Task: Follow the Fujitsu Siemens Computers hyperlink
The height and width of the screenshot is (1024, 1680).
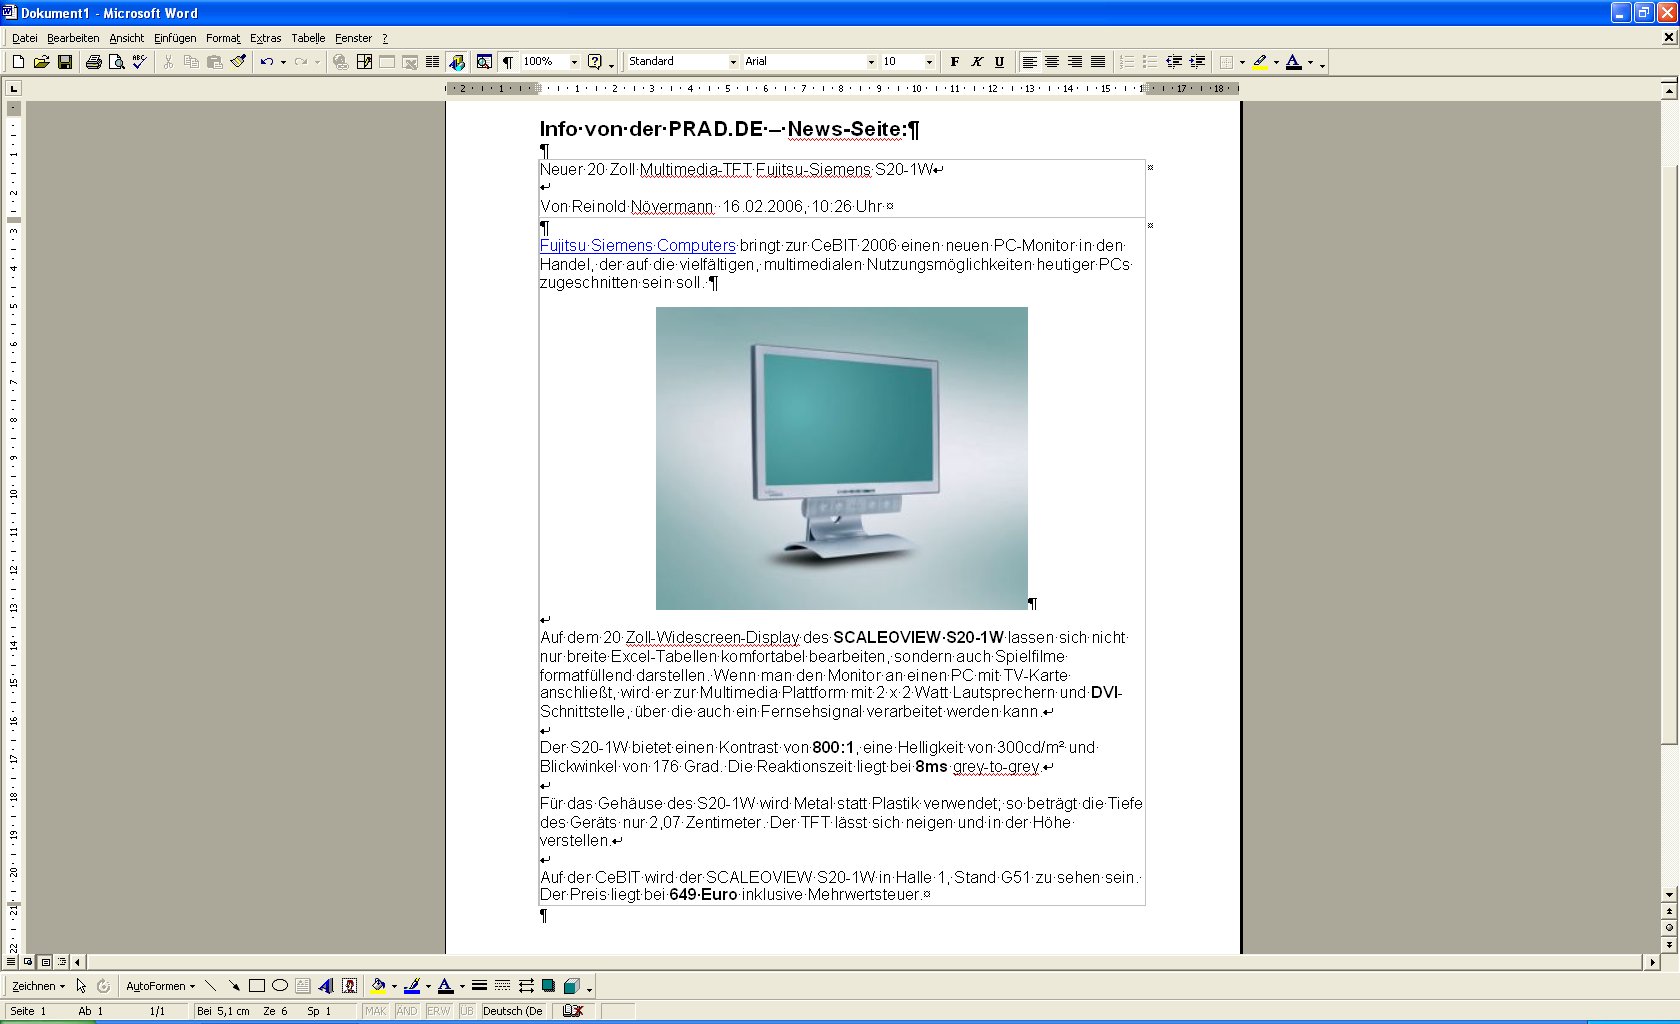Action: 637,246
